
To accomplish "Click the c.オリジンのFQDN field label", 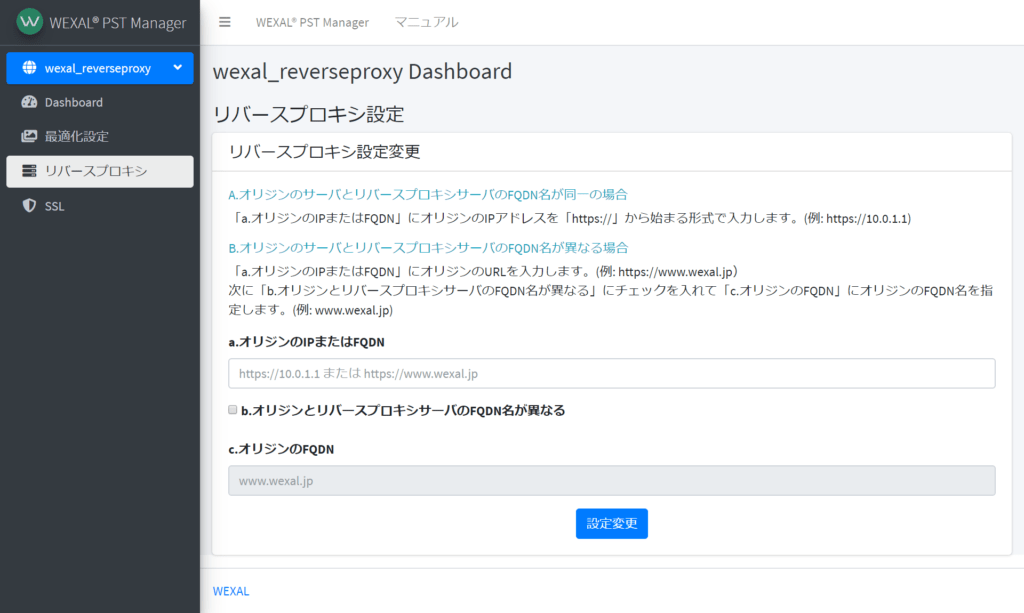I will coord(281,449).
